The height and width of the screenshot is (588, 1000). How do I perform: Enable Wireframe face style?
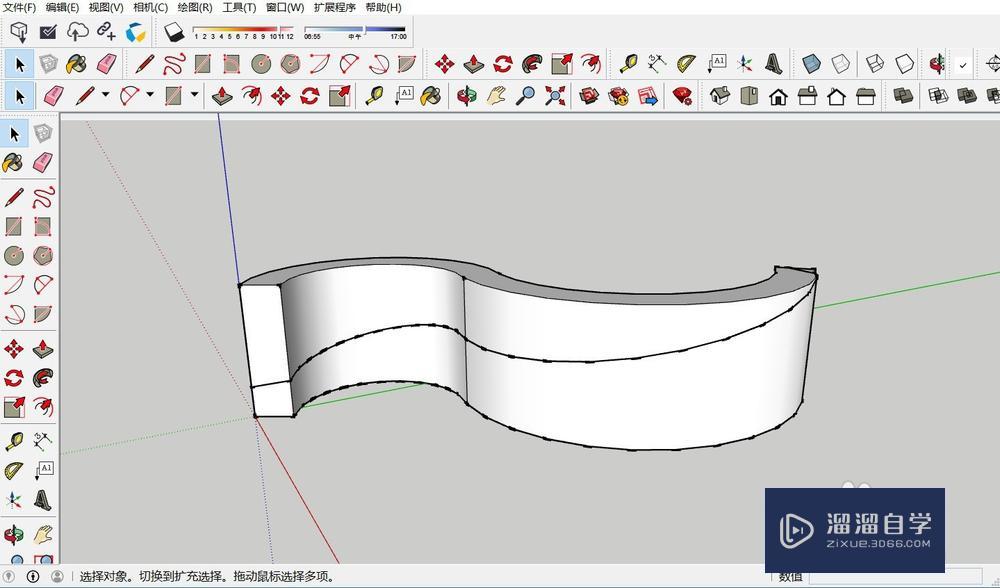[875, 64]
